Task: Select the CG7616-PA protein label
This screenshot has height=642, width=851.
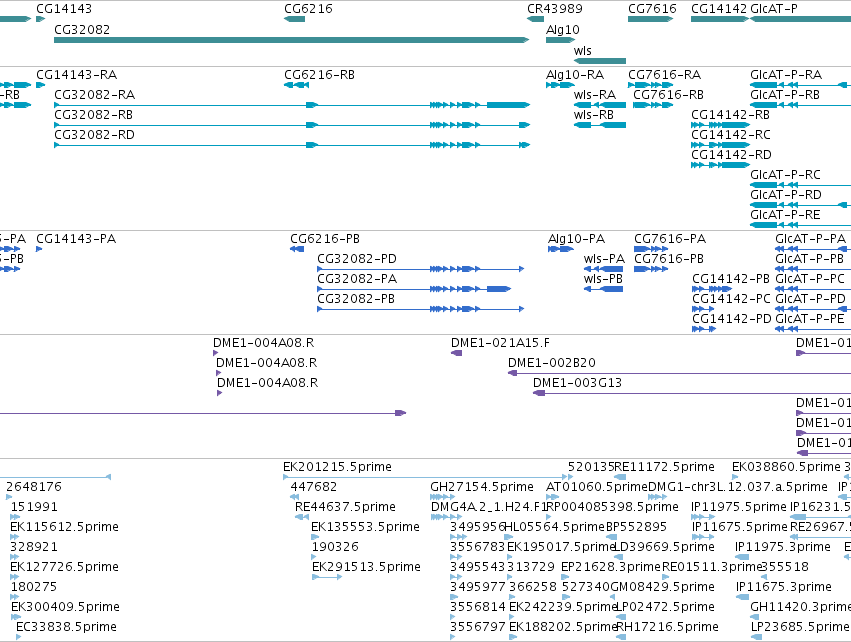Action: click(670, 239)
